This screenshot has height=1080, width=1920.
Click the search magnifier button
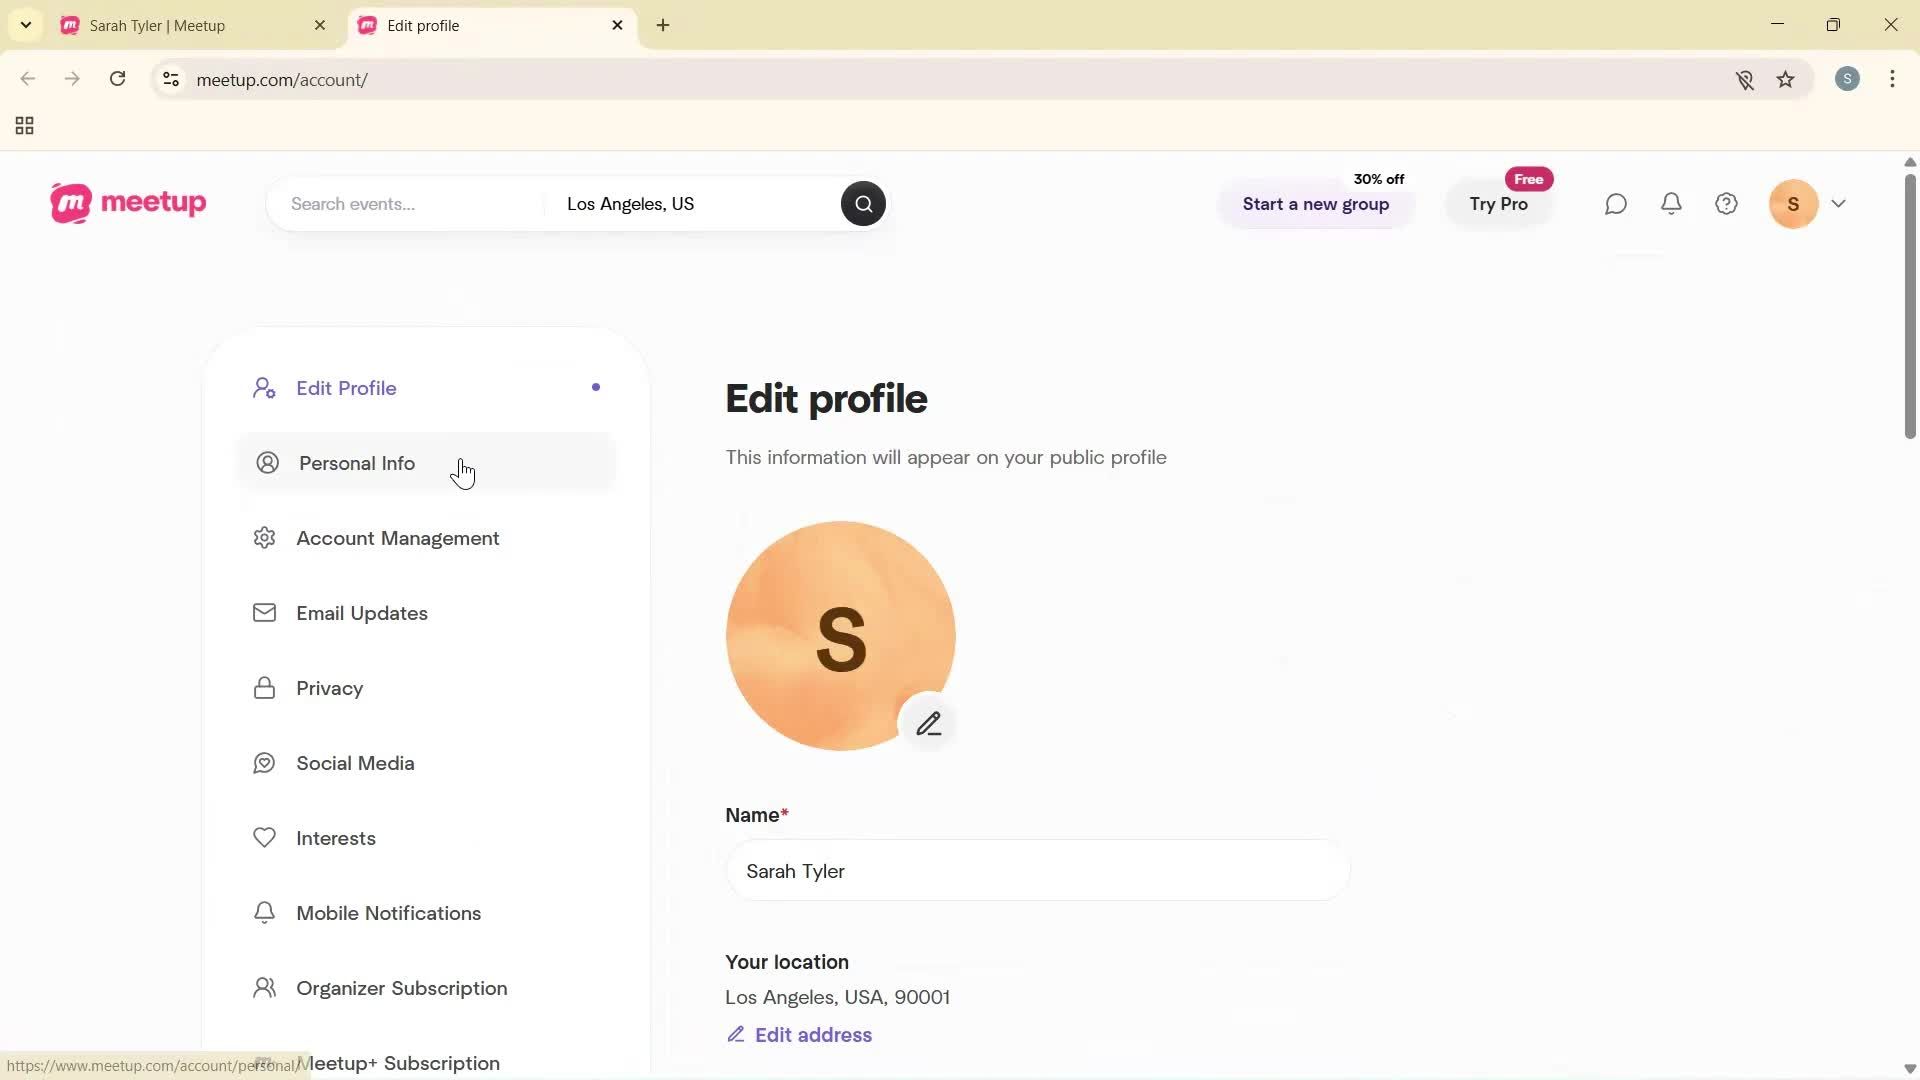click(x=863, y=203)
